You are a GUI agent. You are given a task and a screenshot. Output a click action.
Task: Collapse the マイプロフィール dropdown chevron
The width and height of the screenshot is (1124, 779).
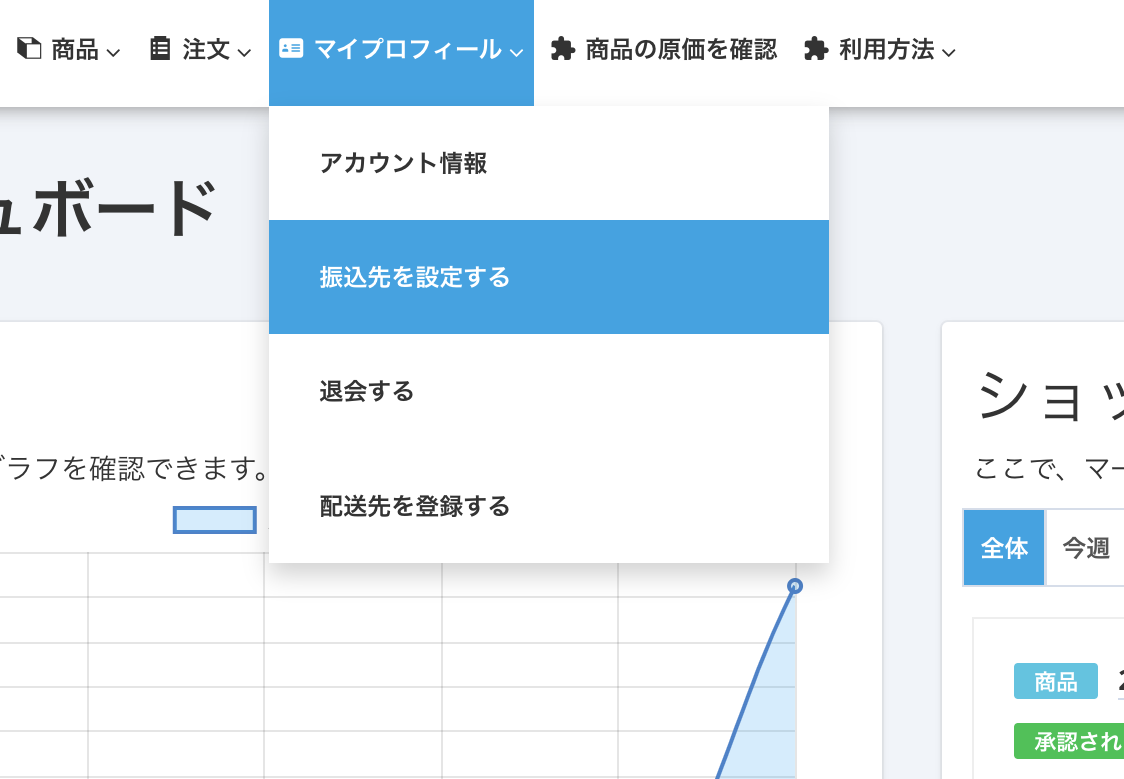[x=516, y=52]
